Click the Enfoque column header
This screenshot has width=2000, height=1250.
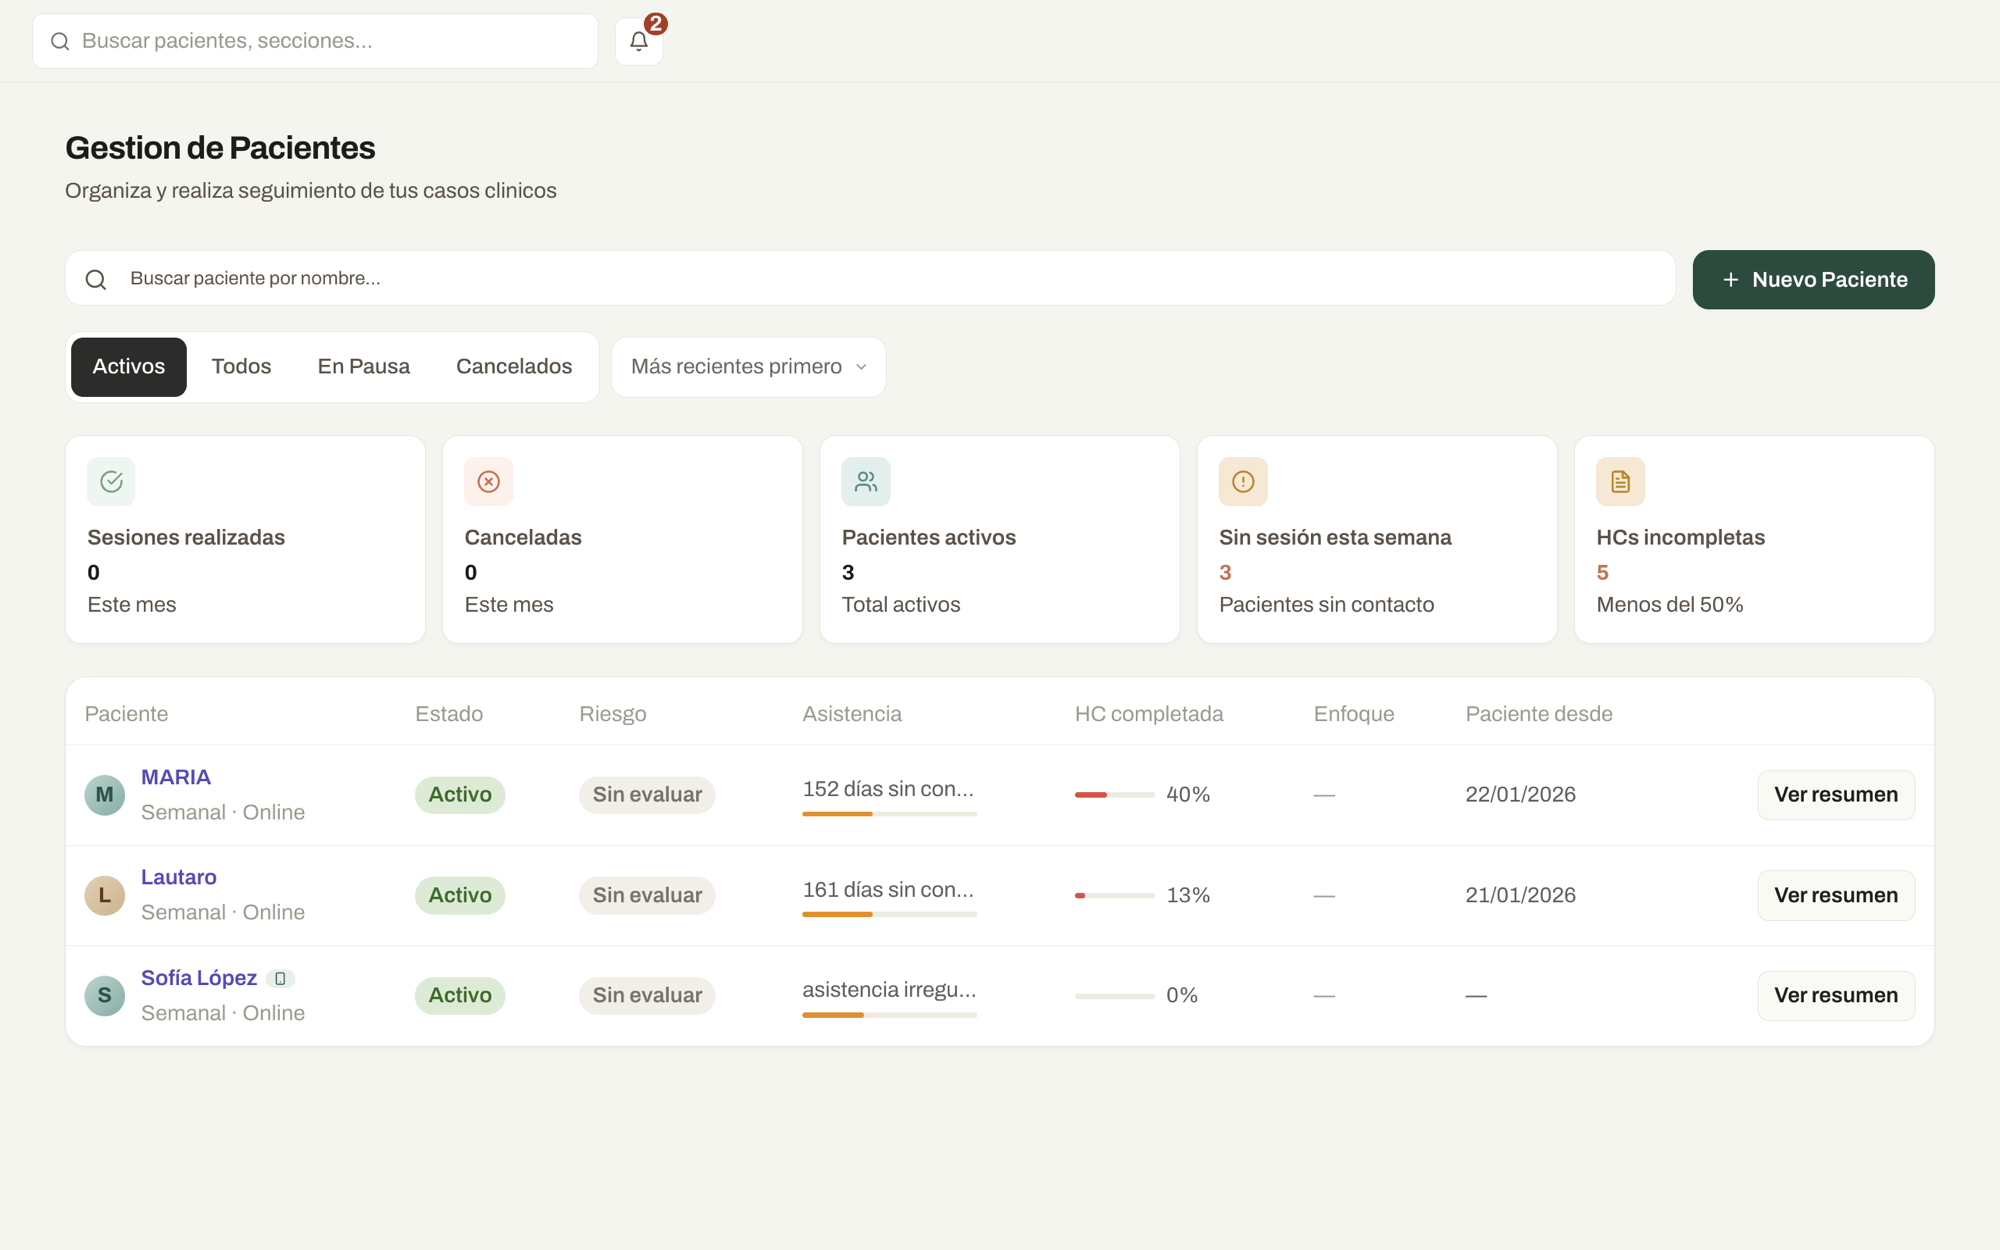coord(1354,714)
